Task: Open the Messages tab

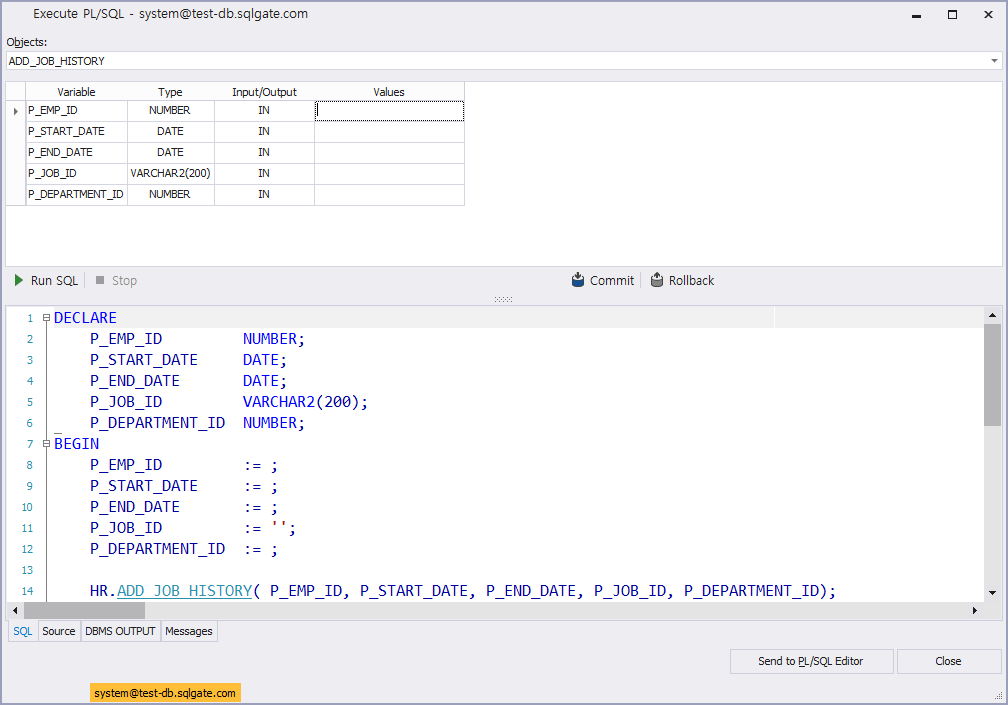Action: click(x=188, y=631)
